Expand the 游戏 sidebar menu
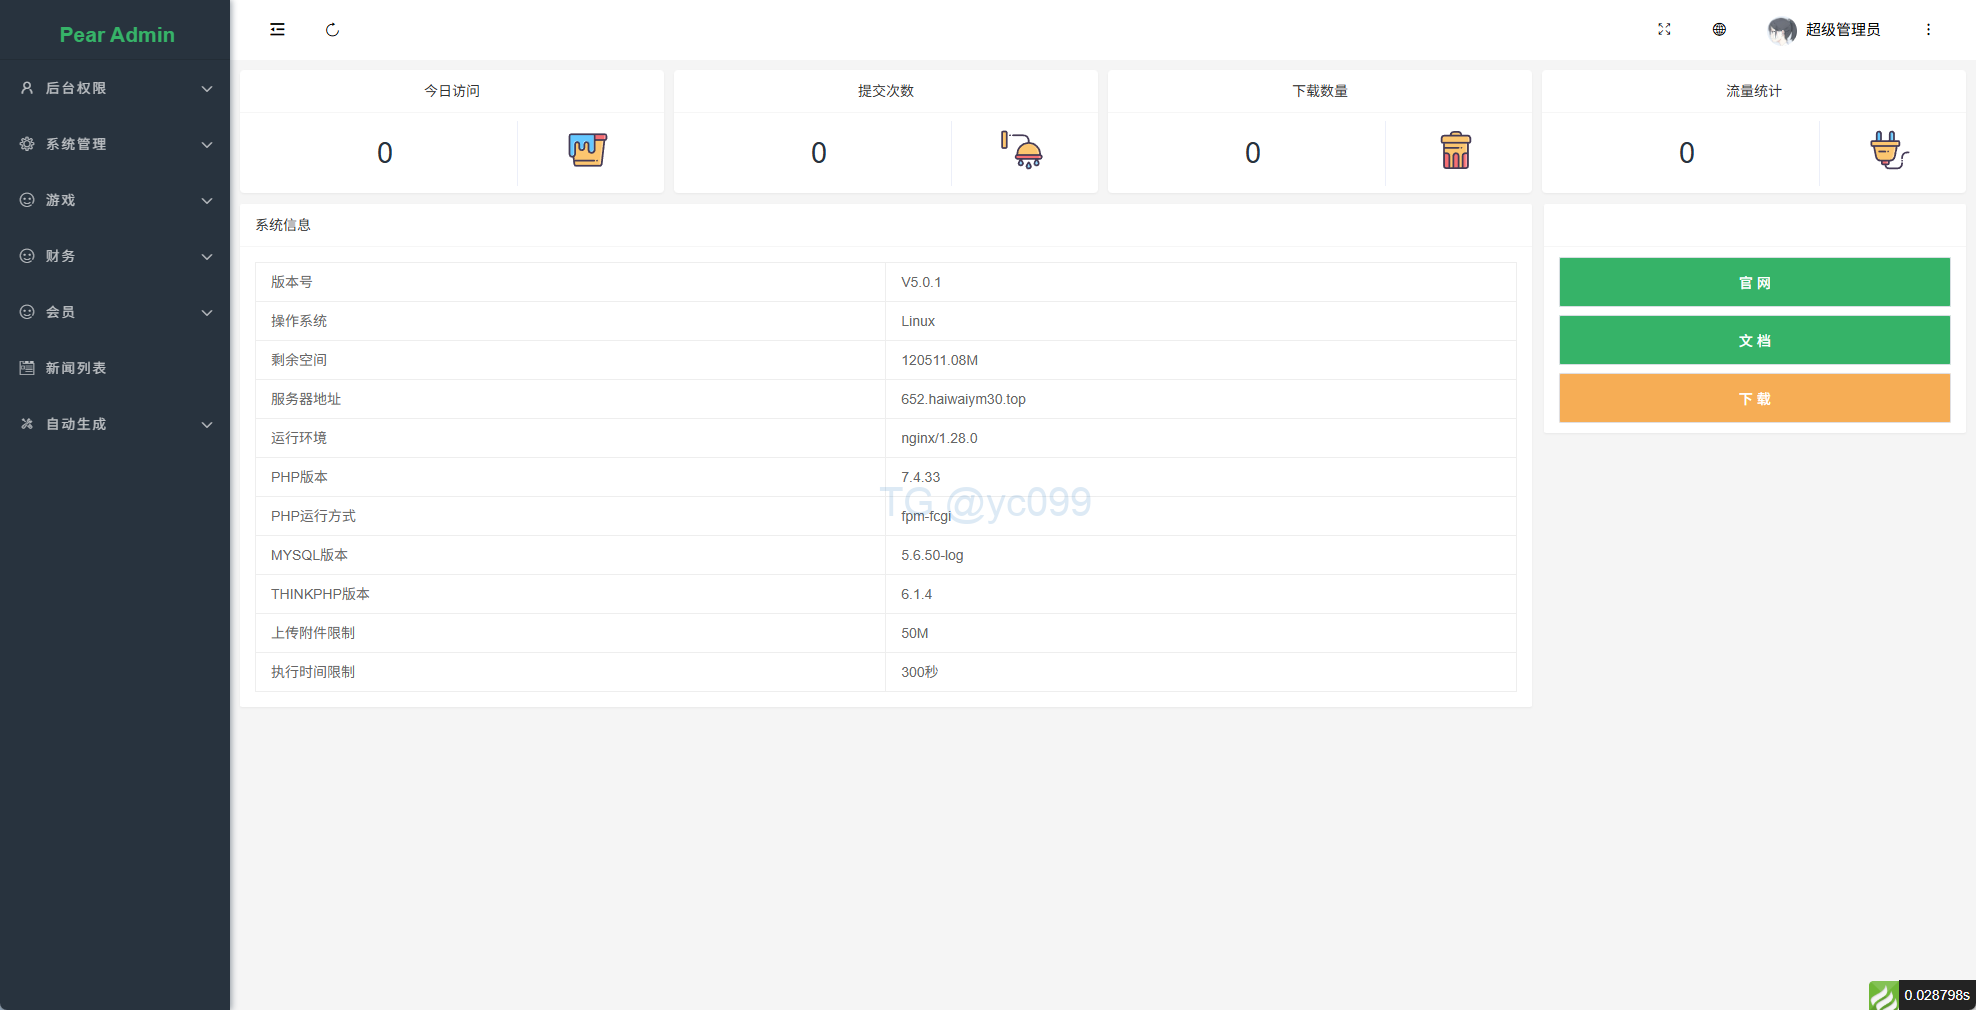 tap(115, 200)
